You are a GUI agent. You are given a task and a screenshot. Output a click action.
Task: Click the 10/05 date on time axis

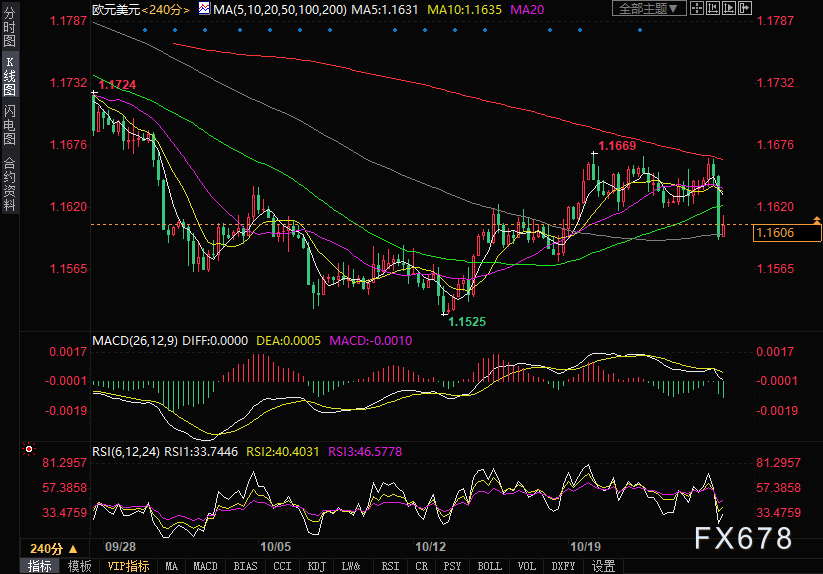276,547
